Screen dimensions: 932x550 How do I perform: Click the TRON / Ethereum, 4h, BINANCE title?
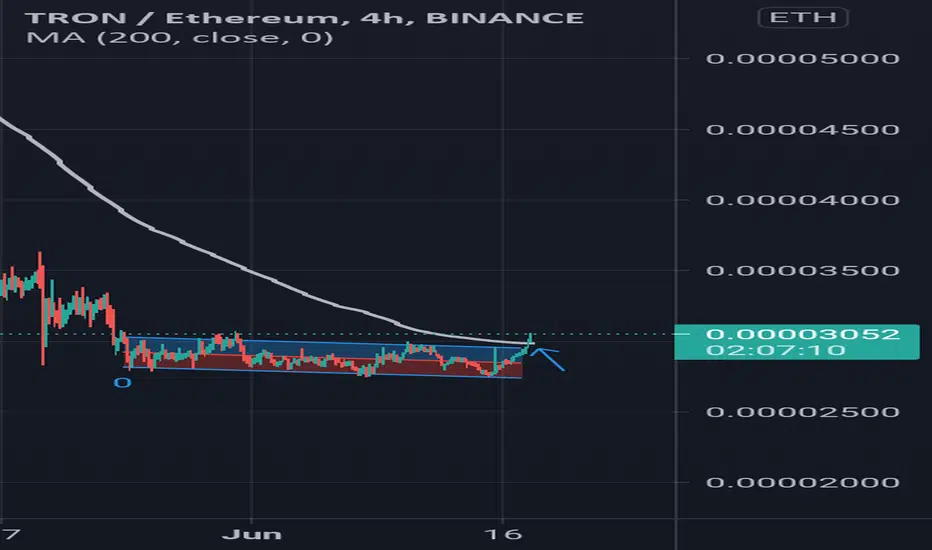[304, 17]
